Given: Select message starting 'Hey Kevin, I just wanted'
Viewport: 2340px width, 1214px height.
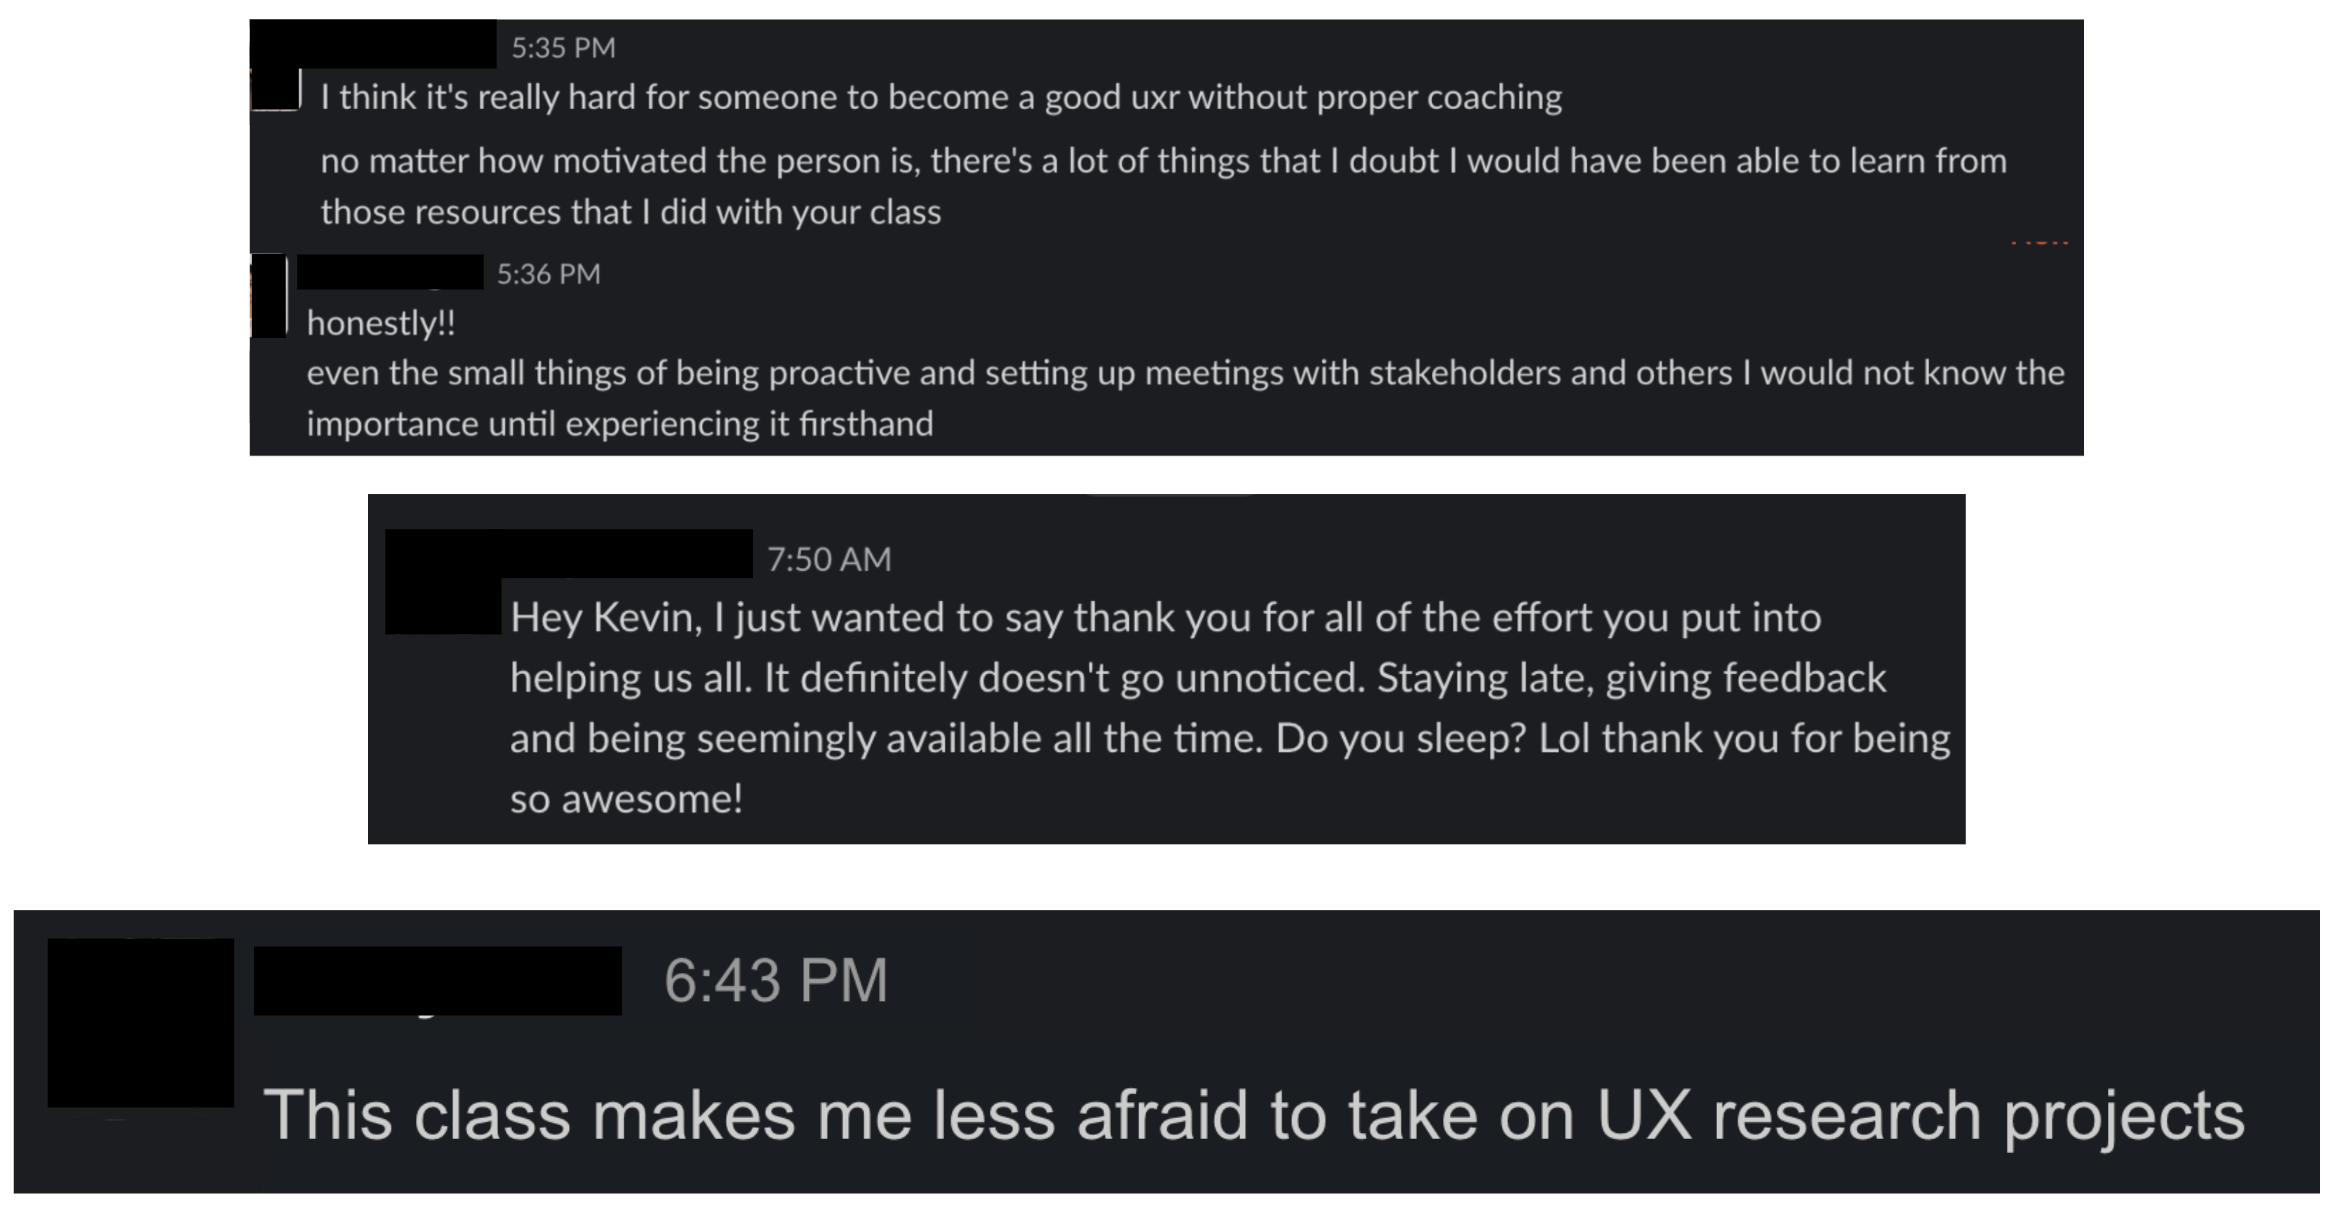Looking at the screenshot, I should coord(1230,707).
